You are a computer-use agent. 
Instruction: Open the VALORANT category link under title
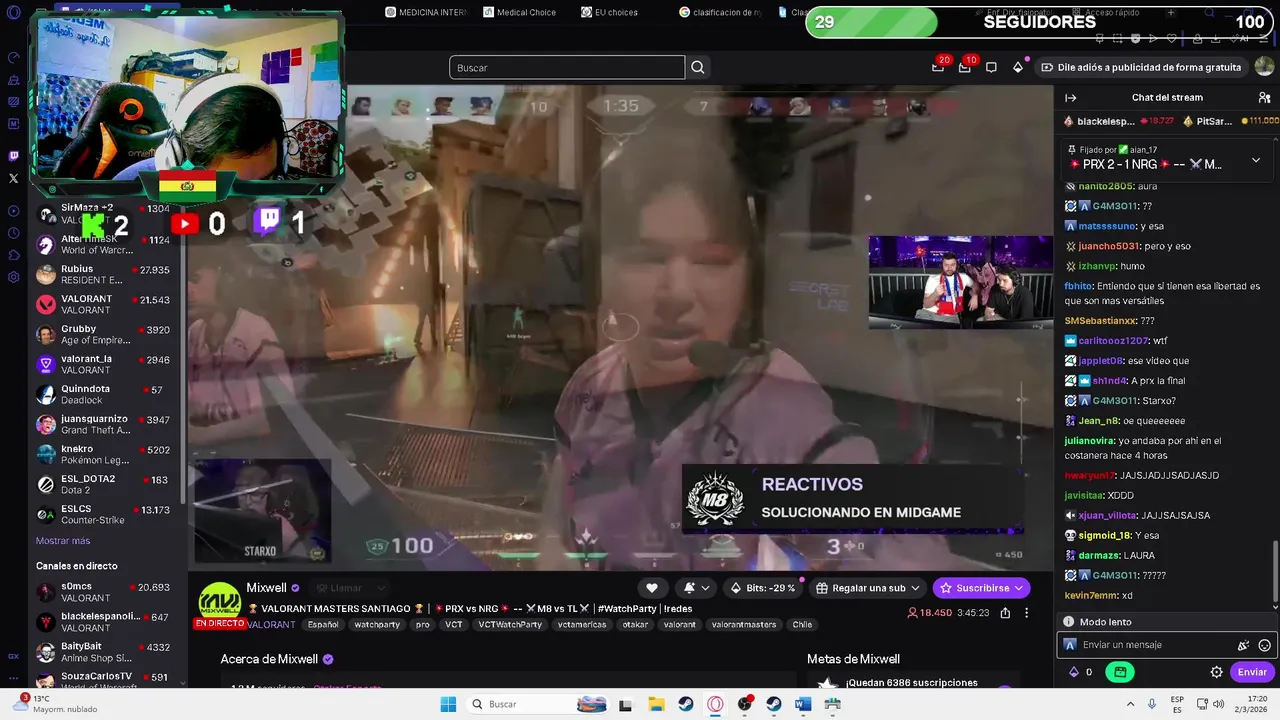(271, 624)
